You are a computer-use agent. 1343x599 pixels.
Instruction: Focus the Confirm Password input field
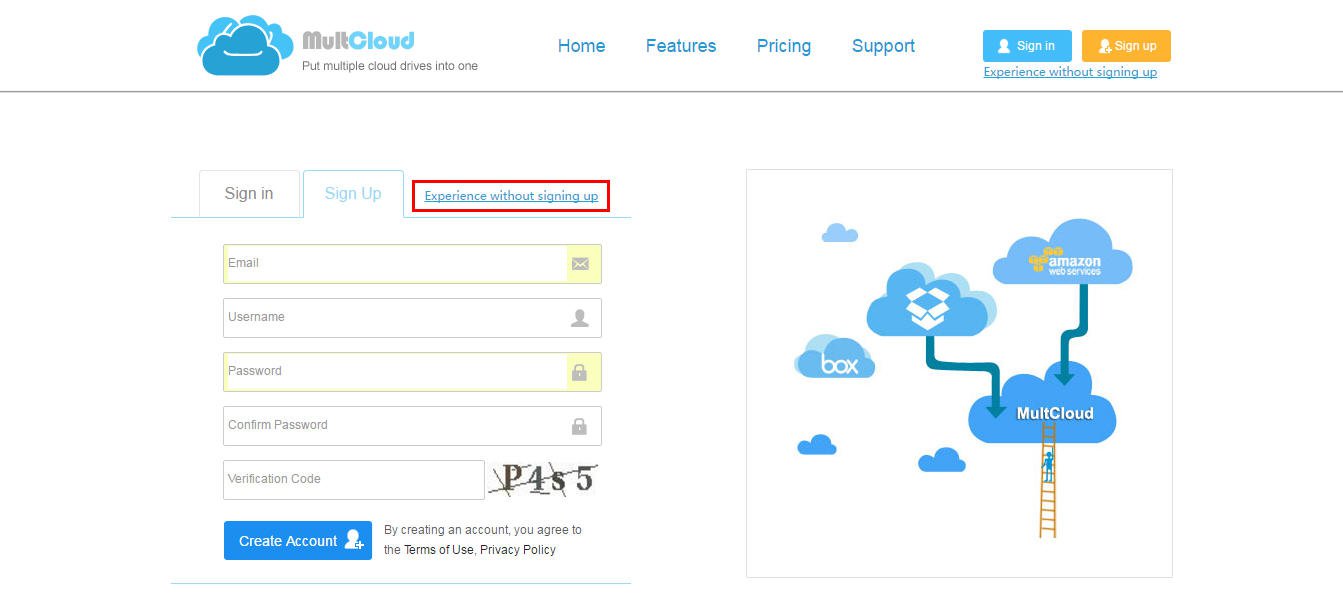click(x=412, y=426)
